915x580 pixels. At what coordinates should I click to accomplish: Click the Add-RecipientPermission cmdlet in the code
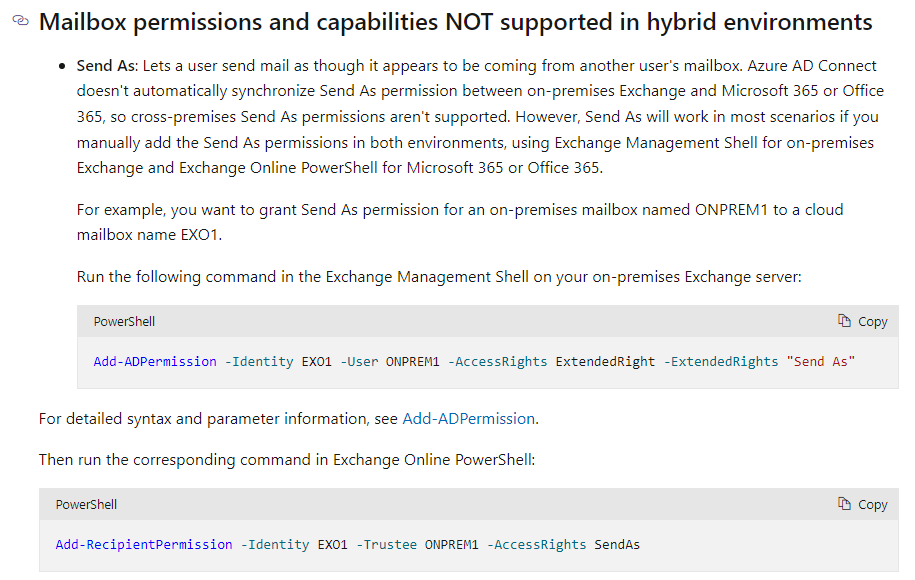tap(144, 545)
